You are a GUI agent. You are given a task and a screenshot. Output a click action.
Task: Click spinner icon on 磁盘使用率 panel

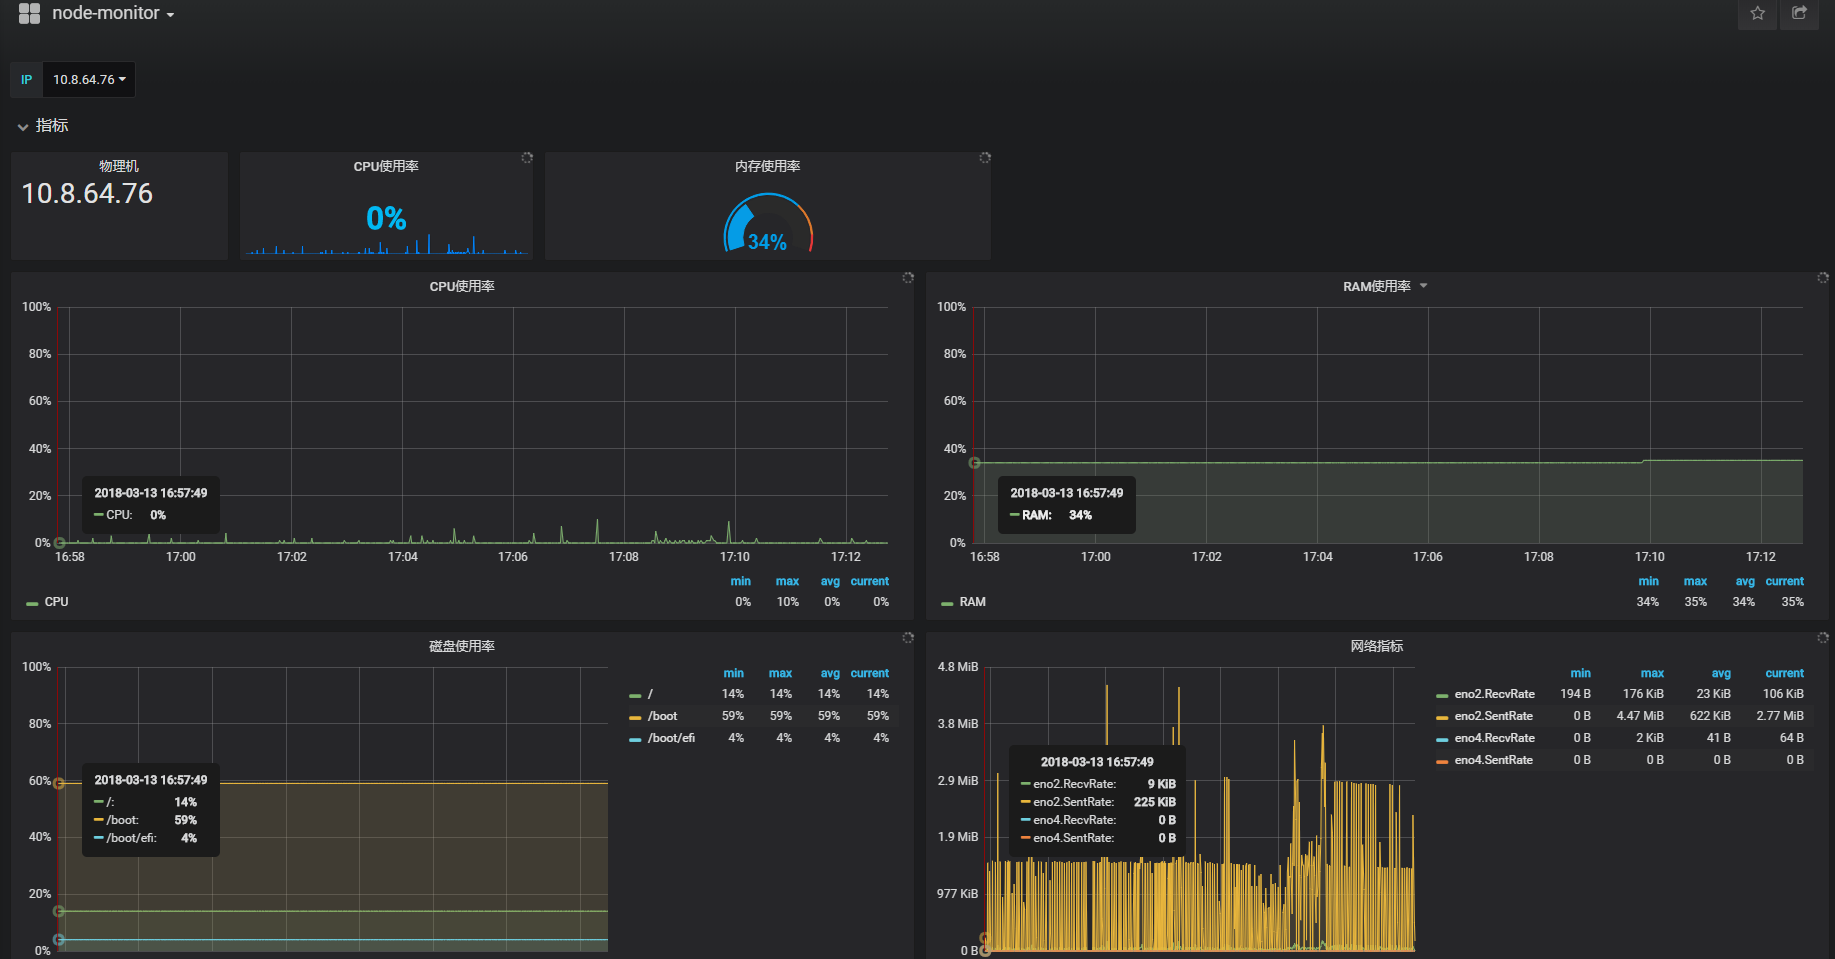[908, 638]
